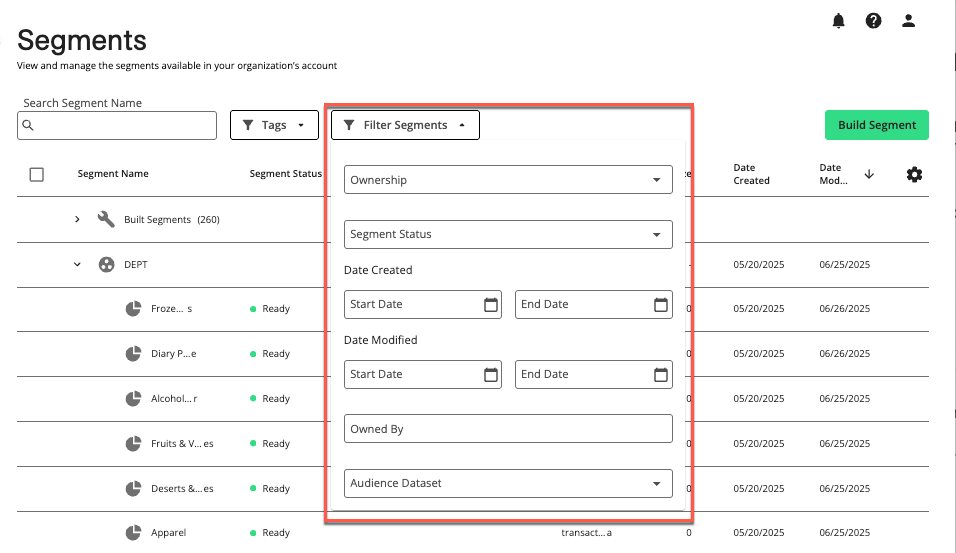This screenshot has width=956, height=553.
Task: Click the transact...a dataset cell
Action: point(587,532)
